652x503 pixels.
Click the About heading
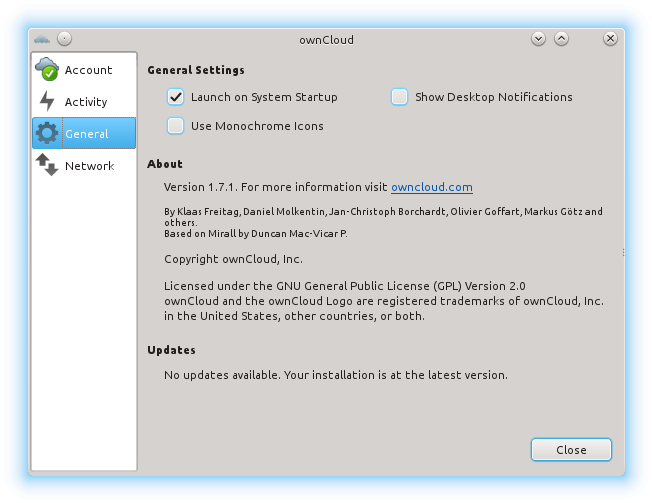[165, 164]
